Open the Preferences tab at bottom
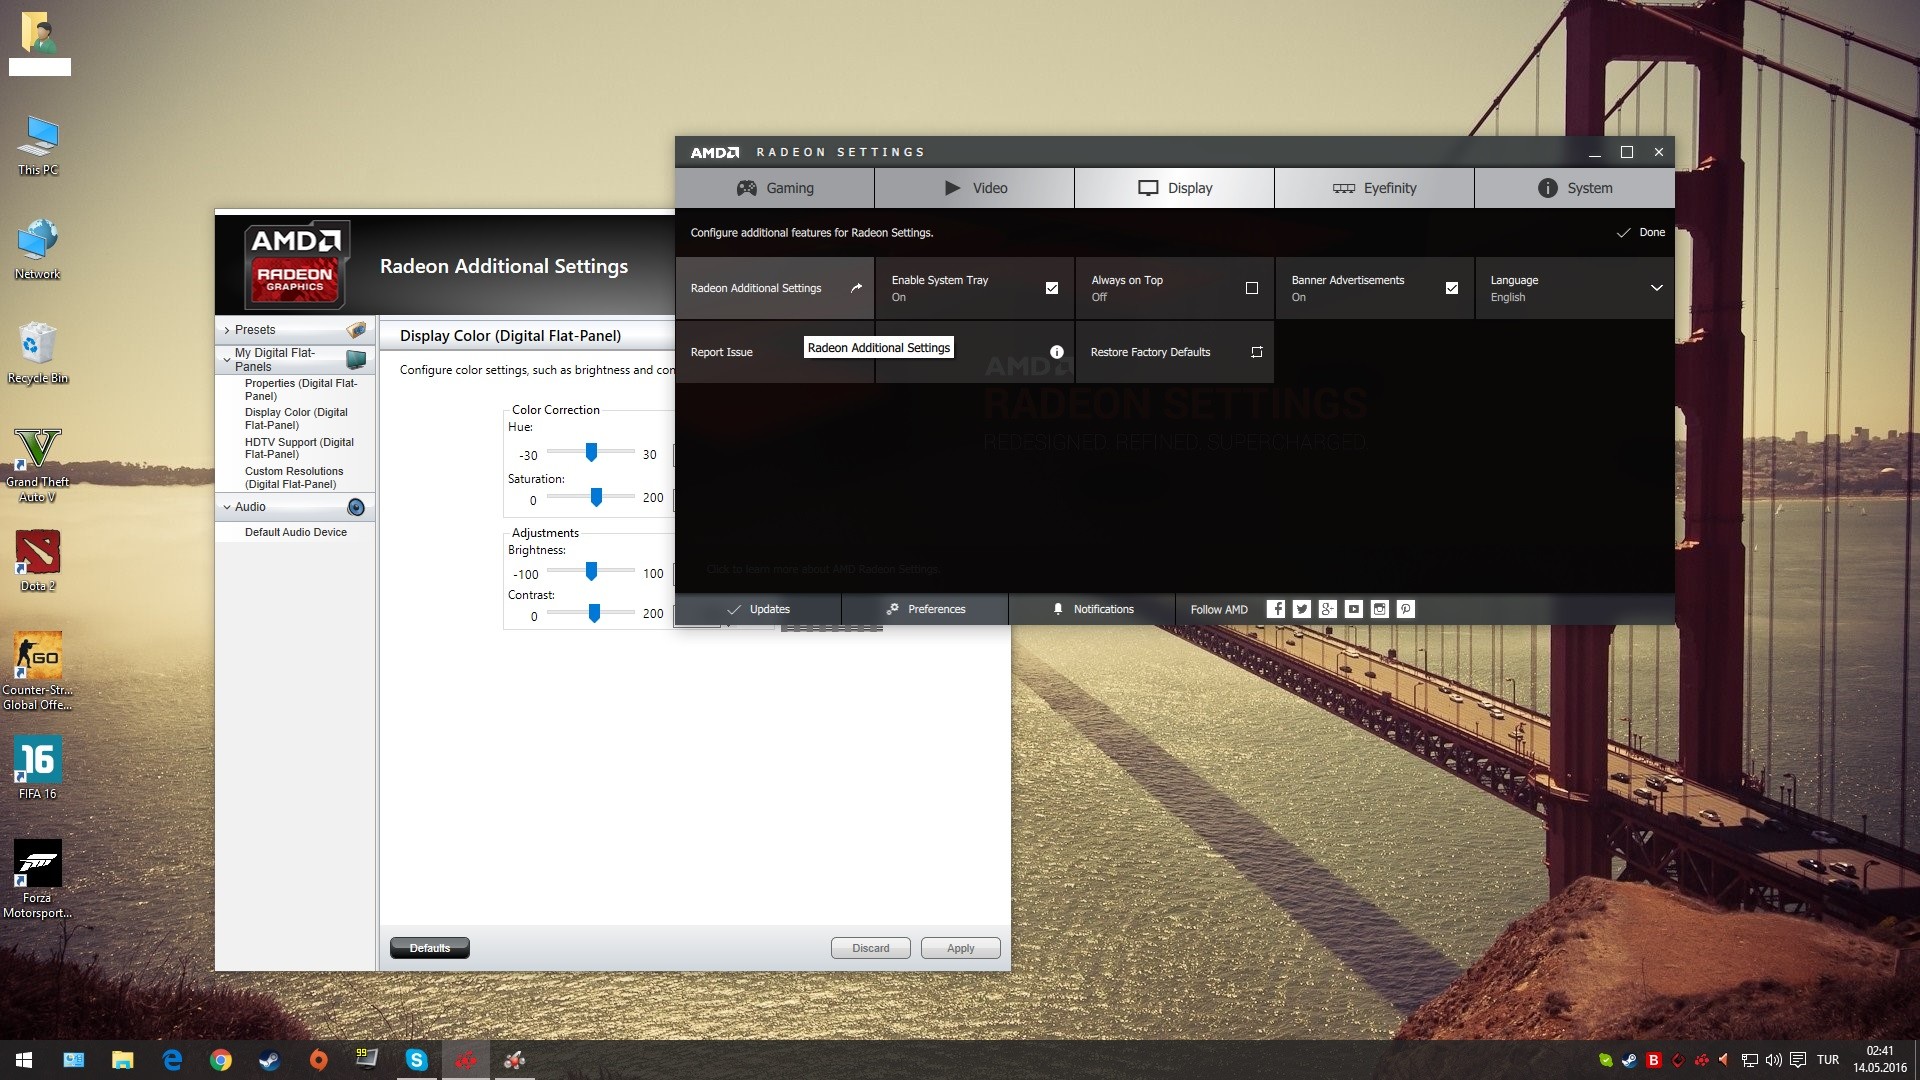 [925, 609]
